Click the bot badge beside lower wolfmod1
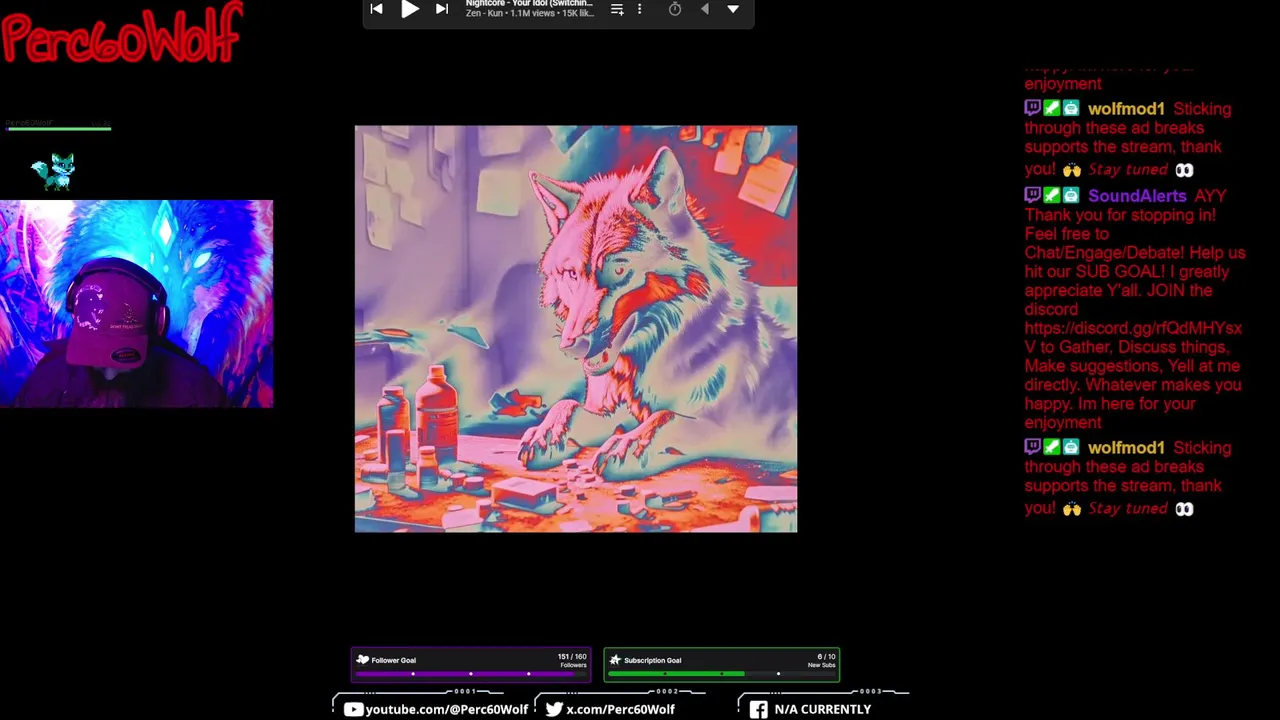1280x720 pixels. click(1071, 447)
